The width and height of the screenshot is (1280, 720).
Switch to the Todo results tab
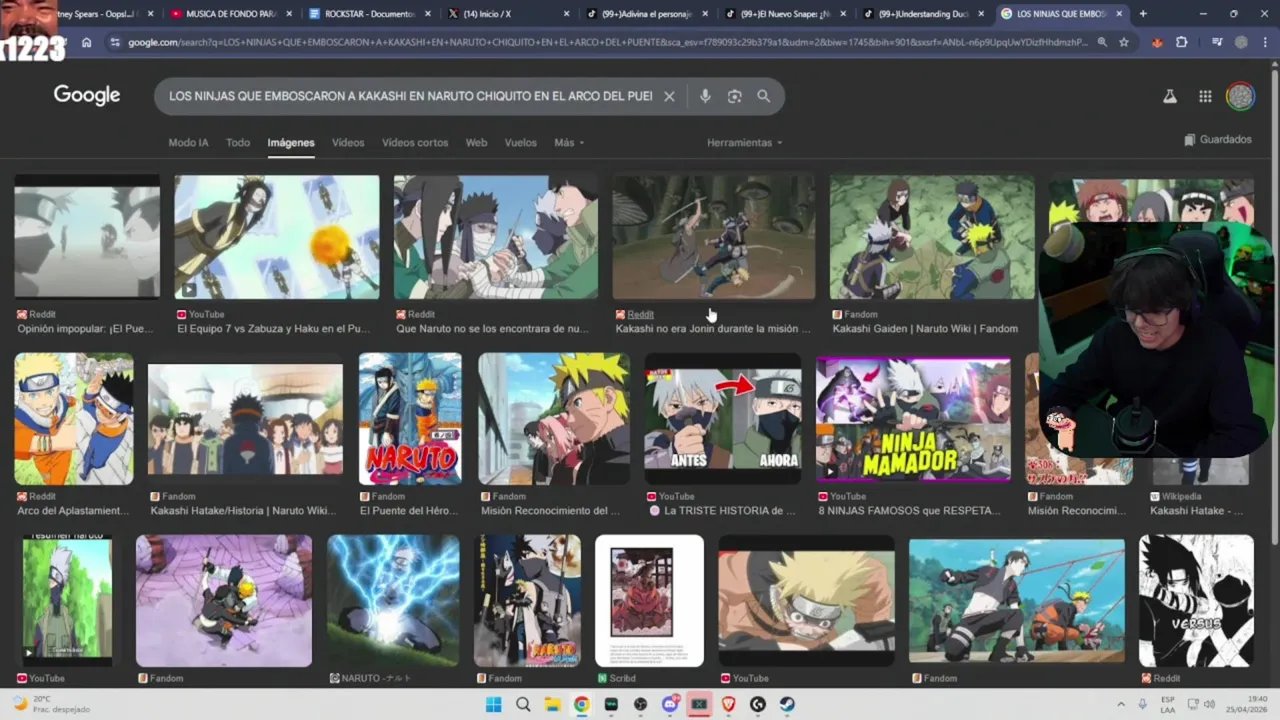point(238,143)
